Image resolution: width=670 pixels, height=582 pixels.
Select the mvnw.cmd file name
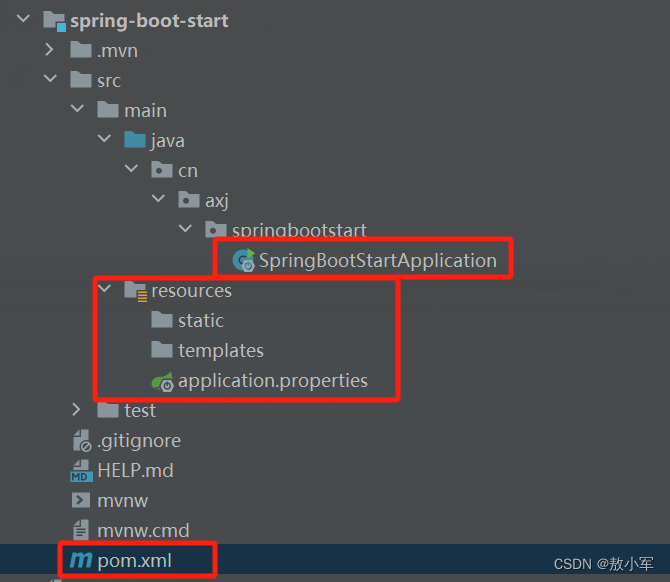(143, 531)
